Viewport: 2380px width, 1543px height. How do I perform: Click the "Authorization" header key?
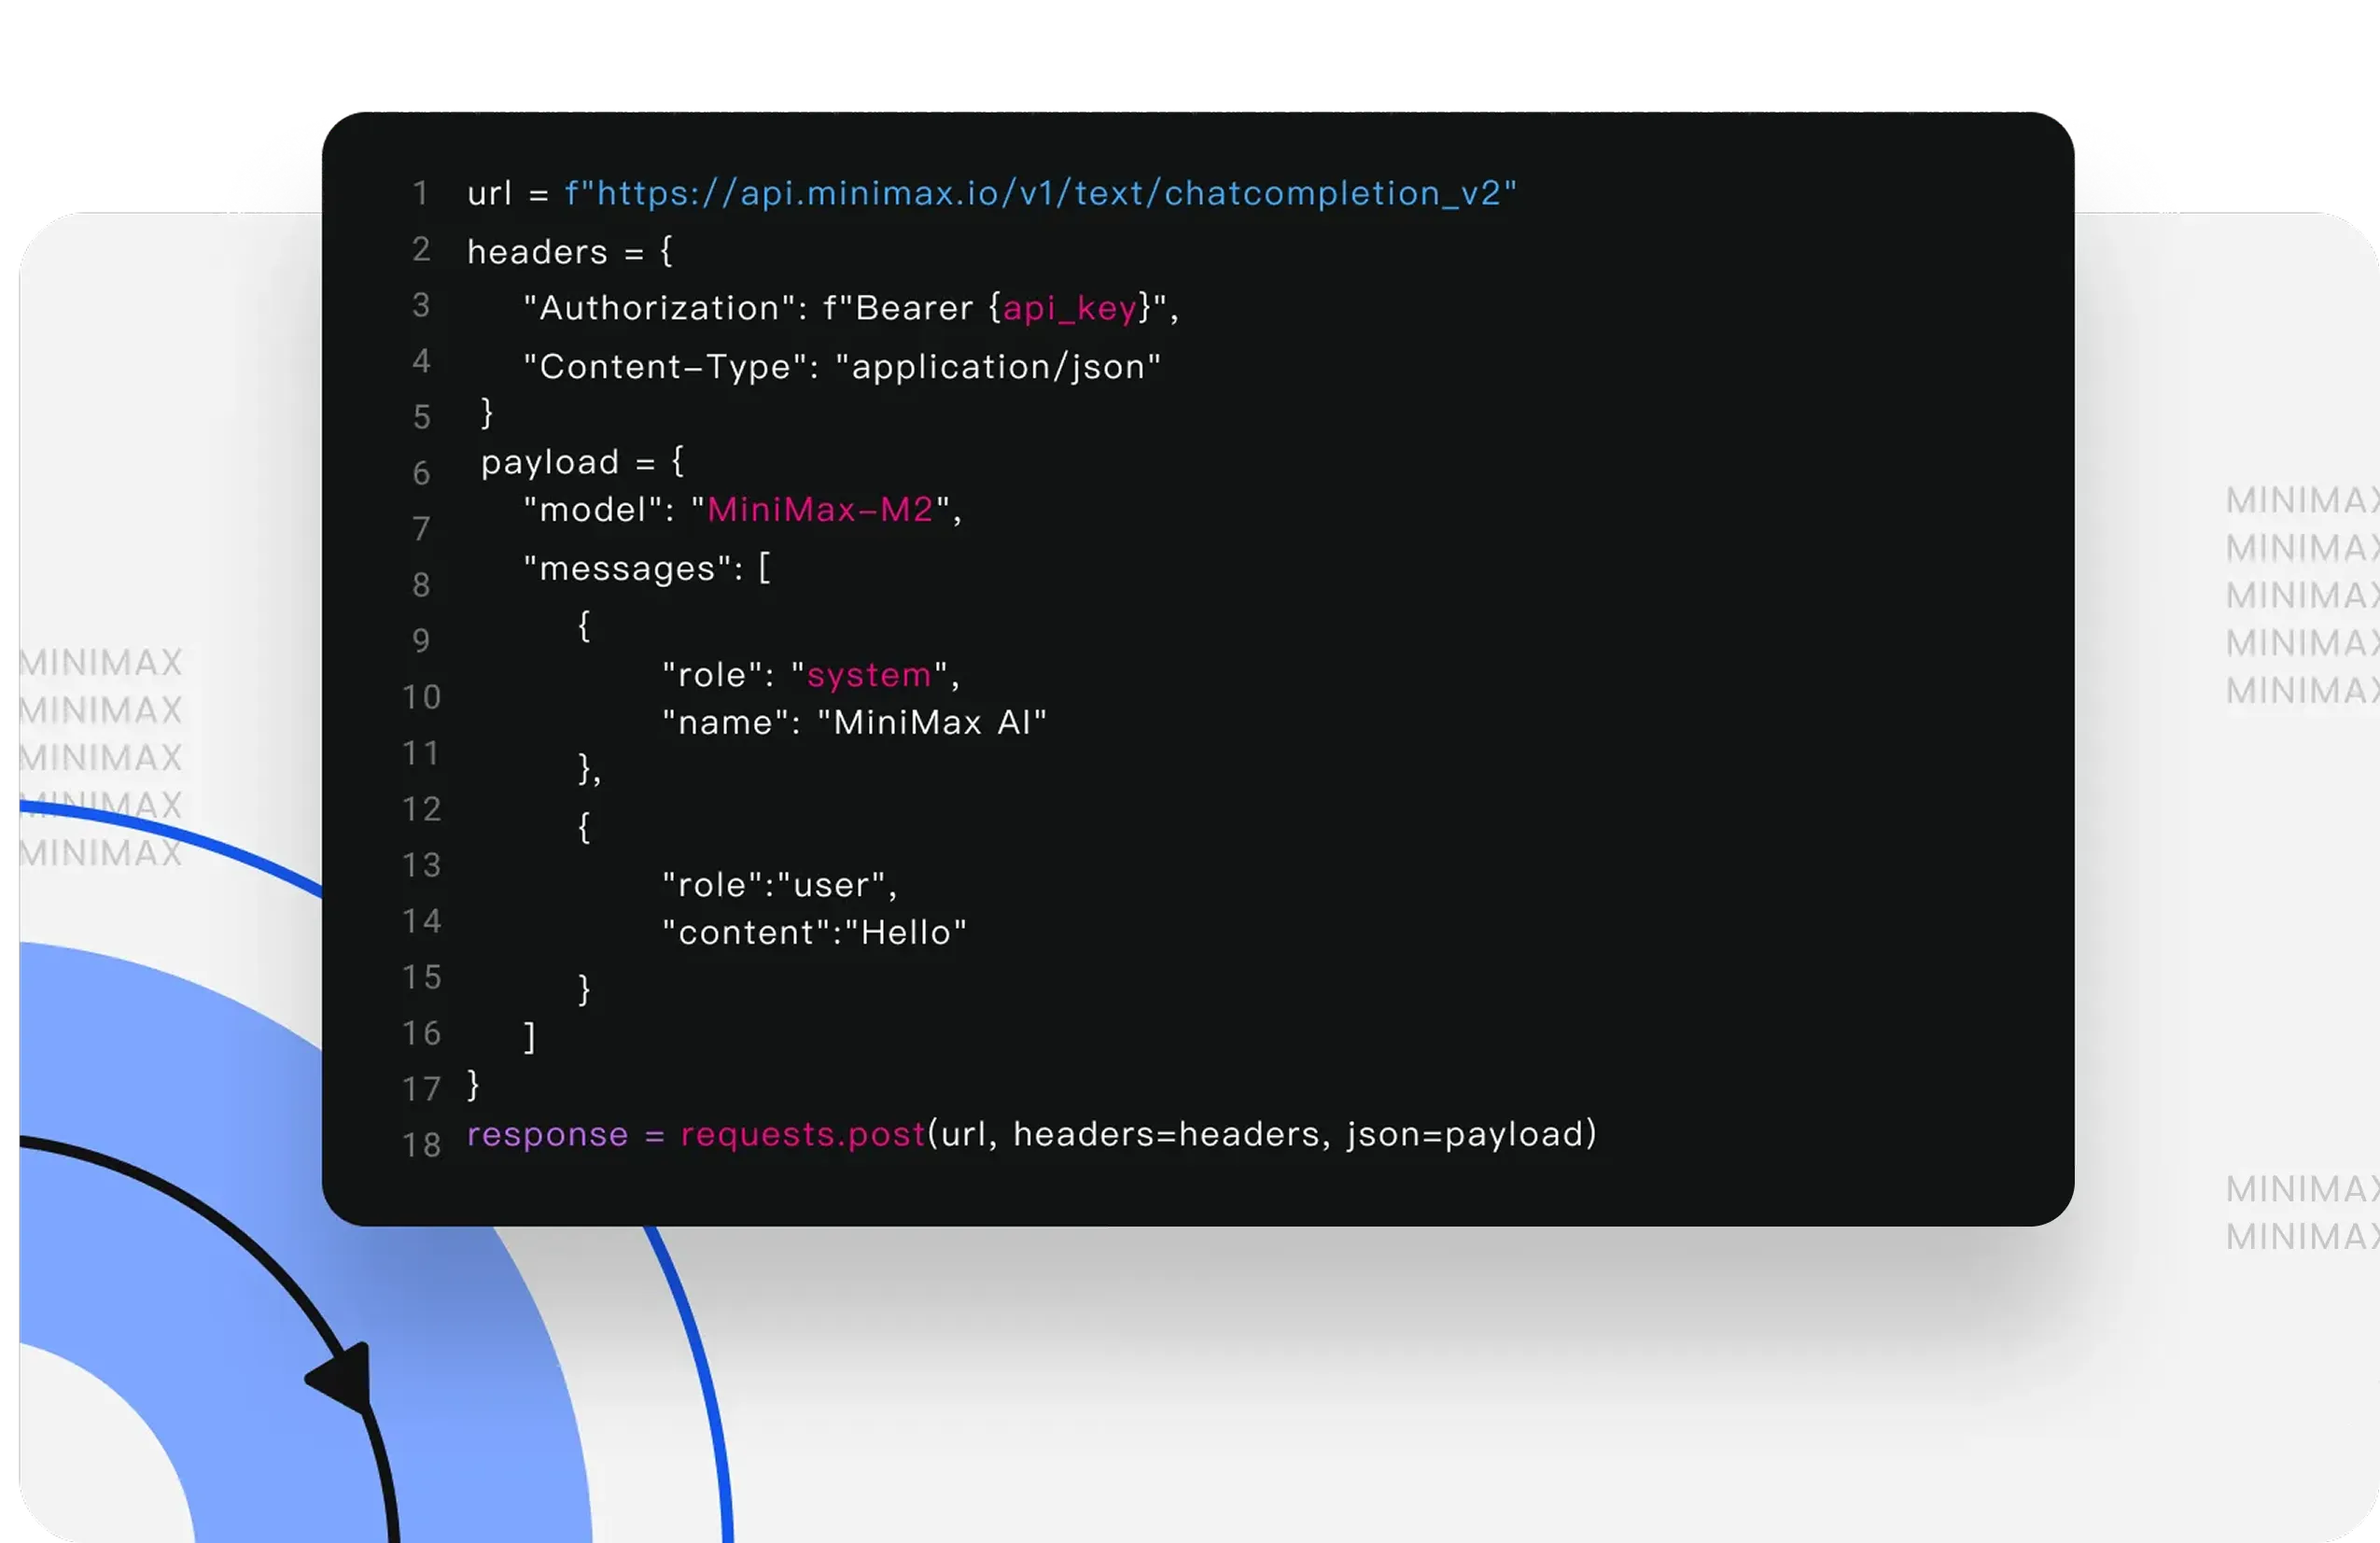coord(658,308)
